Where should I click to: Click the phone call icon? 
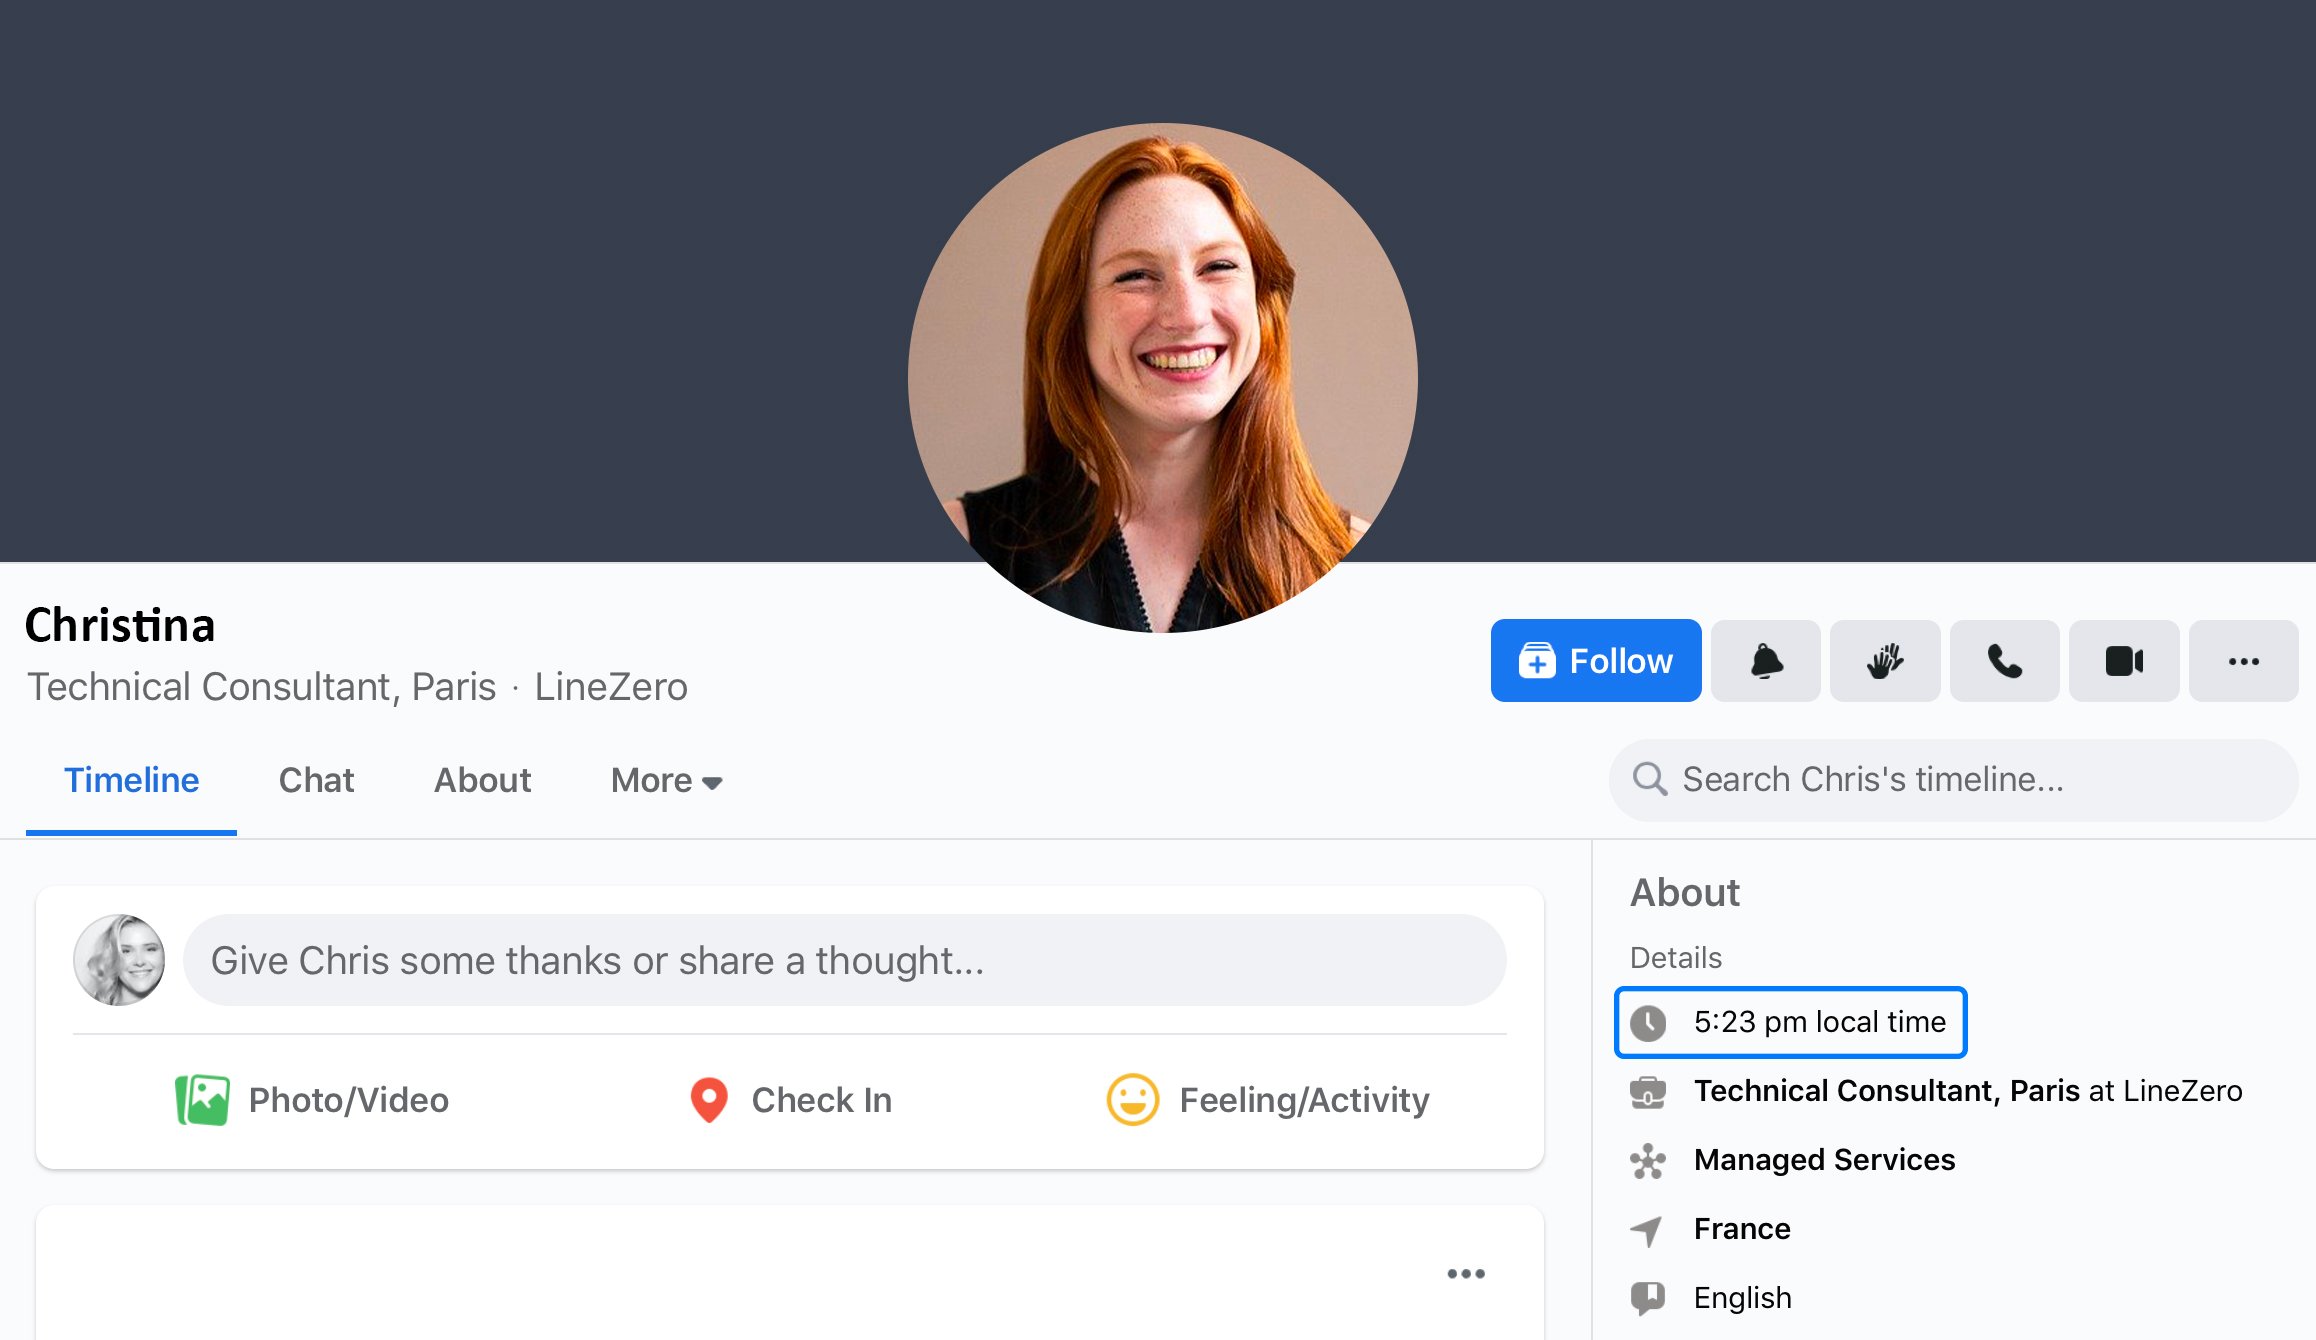(2005, 659)
